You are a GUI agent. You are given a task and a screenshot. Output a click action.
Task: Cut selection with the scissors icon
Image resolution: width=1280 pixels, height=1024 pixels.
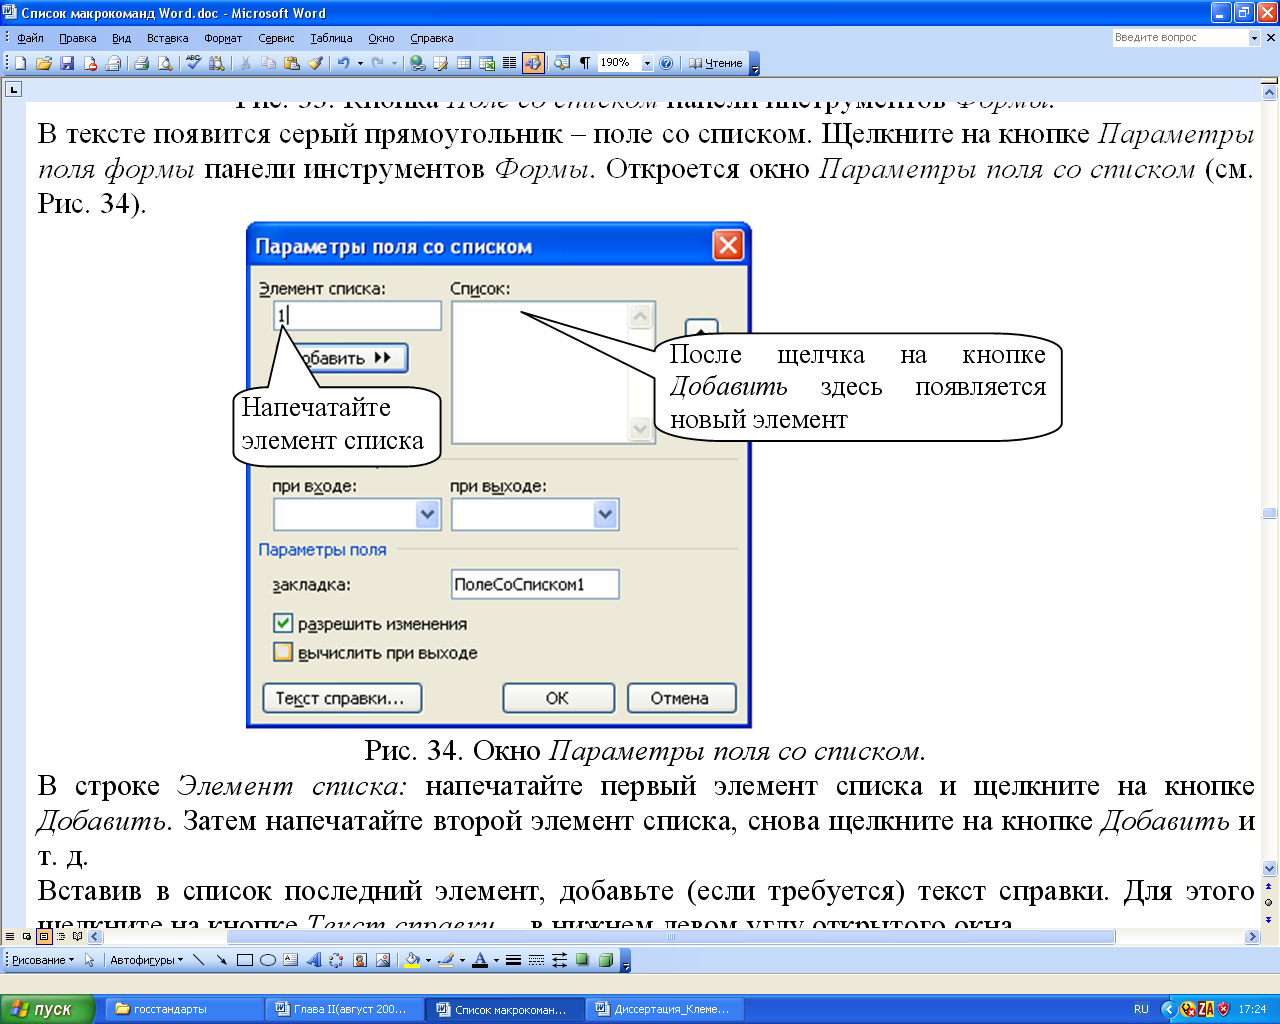click(245, 63)
